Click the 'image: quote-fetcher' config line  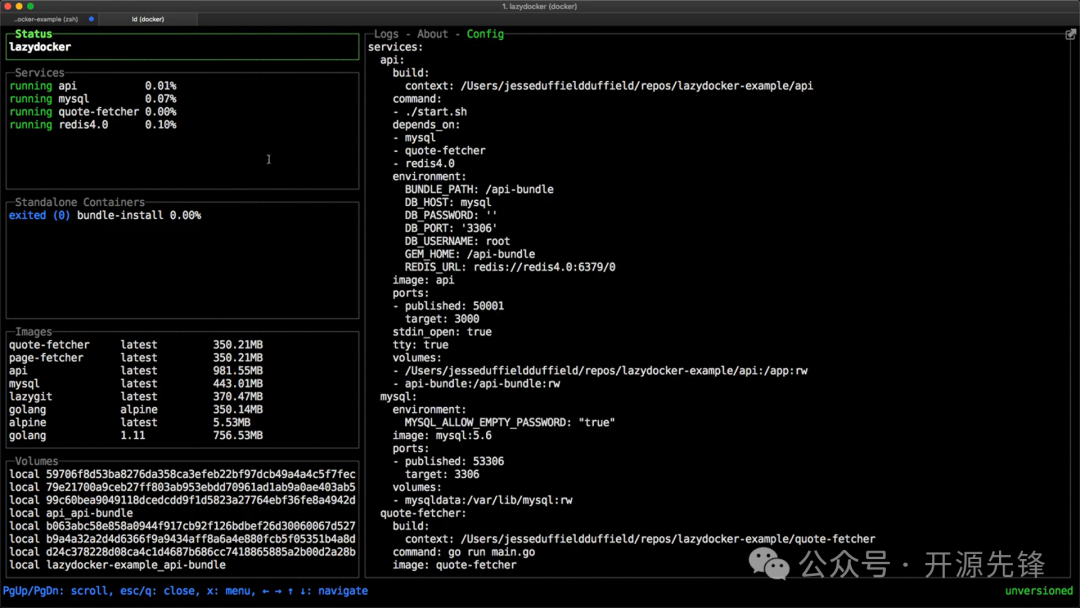coord(455,565)
